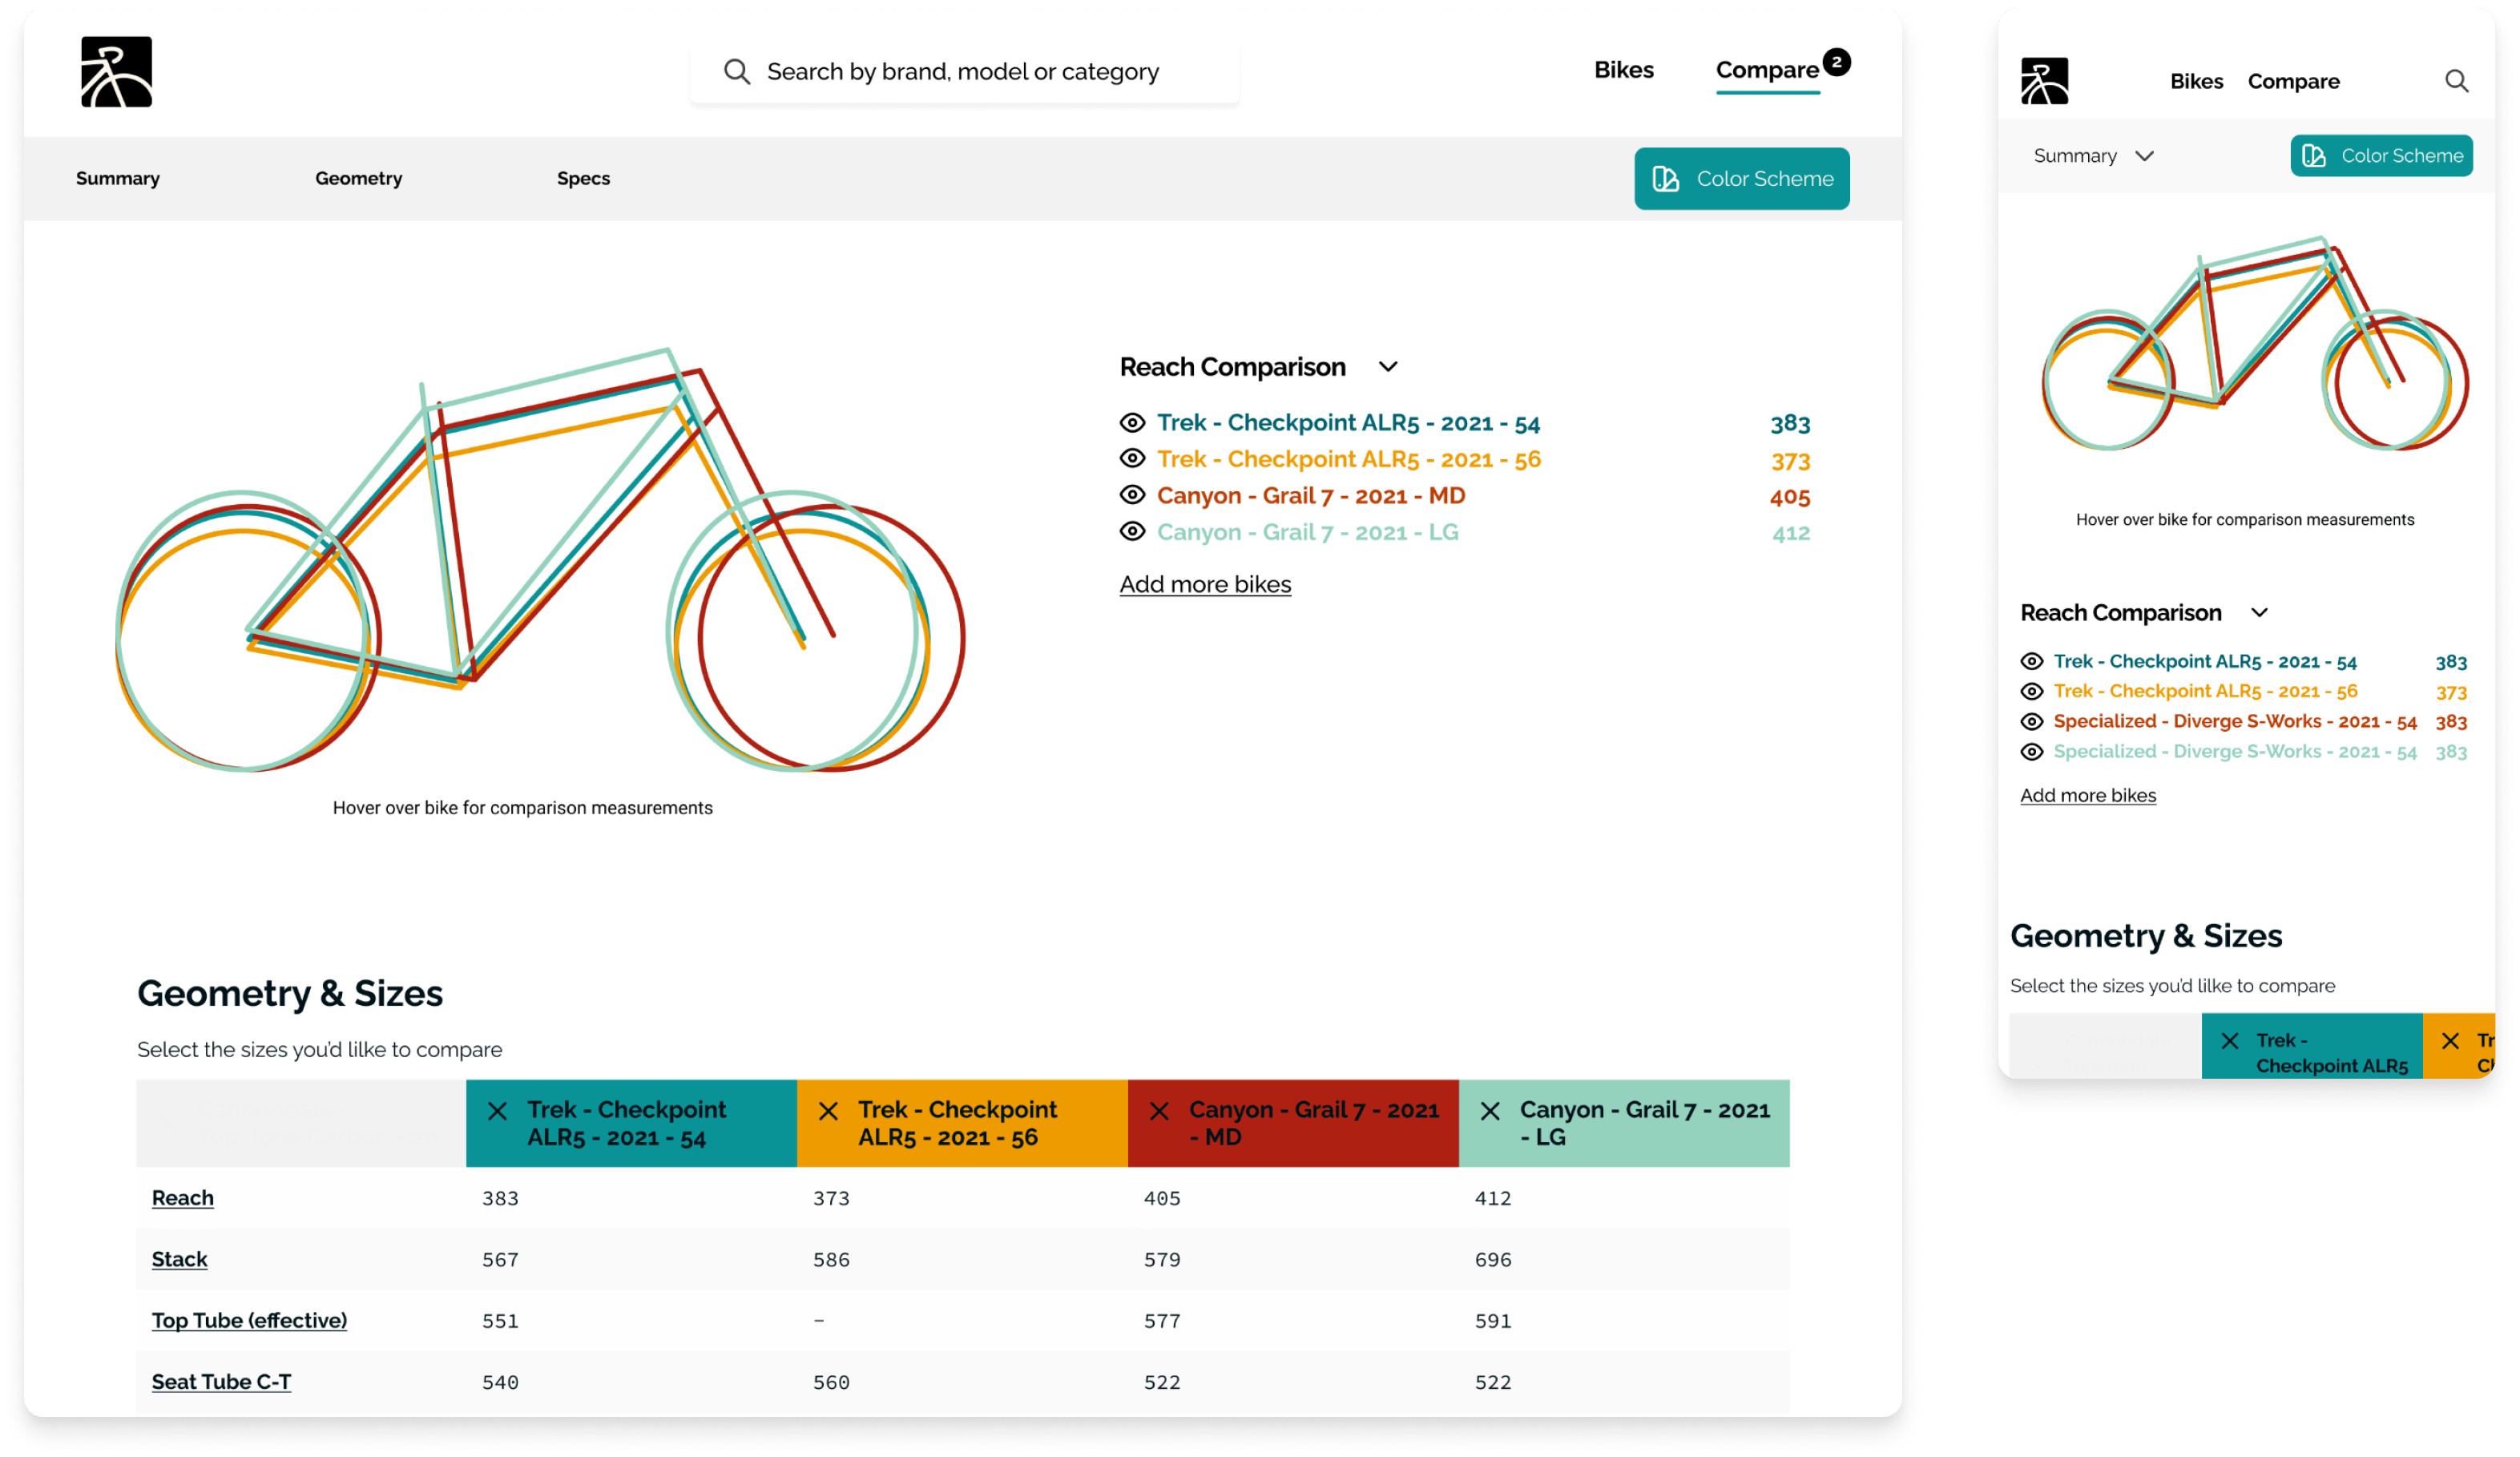Viewport: 2520px width, 1457px height.
Task: Click the desktop Reach Comparison heading text
Action: point(1232,367)
